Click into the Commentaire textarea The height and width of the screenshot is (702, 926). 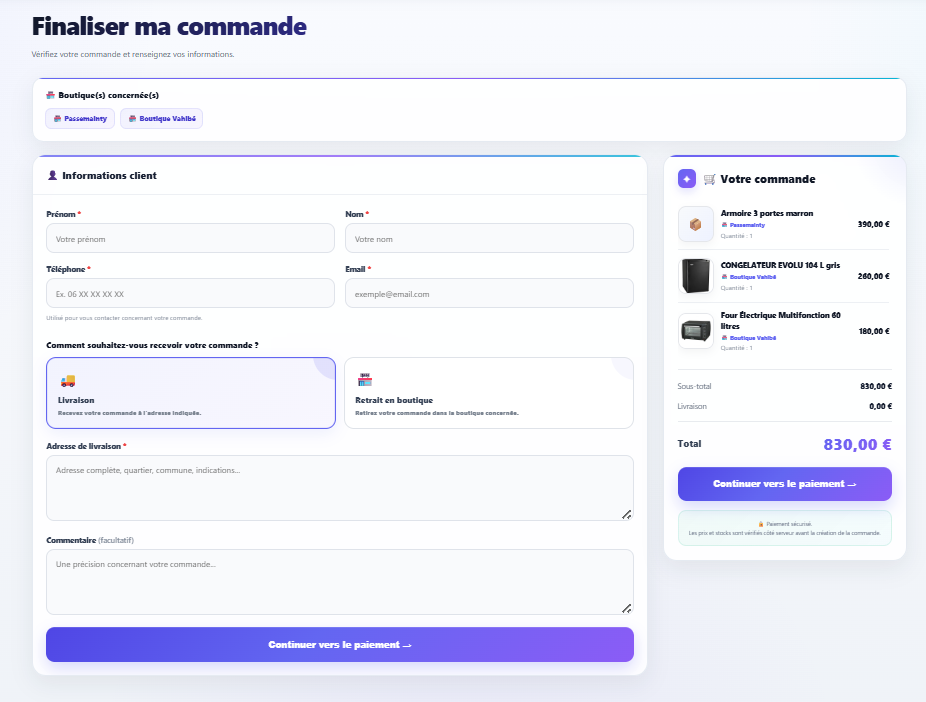pos(340,582)
